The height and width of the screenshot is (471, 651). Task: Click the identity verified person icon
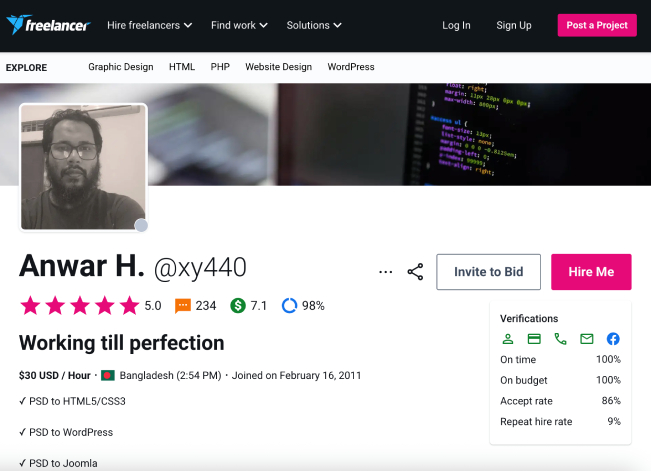coord(508,339)
